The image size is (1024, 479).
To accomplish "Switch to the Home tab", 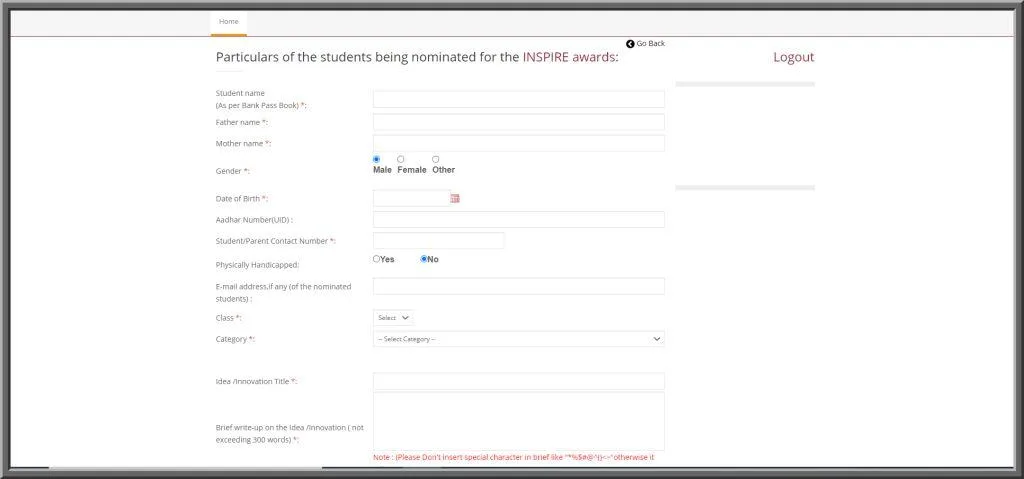I will tap(229, 22).
